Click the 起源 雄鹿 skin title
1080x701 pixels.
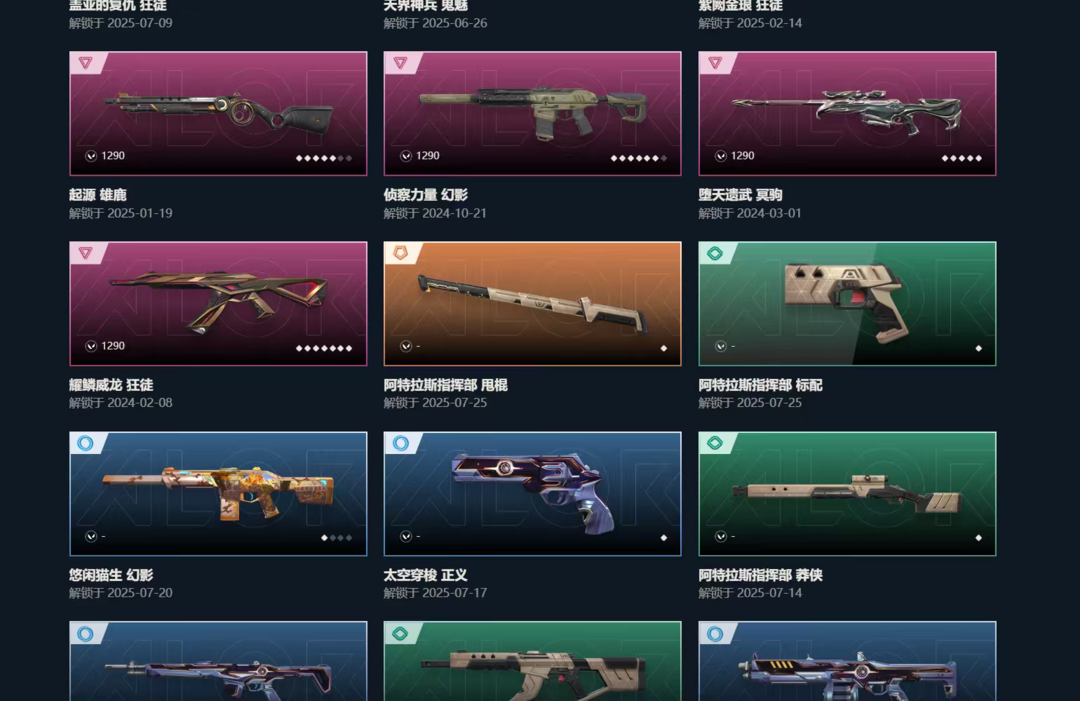(98, 195)
